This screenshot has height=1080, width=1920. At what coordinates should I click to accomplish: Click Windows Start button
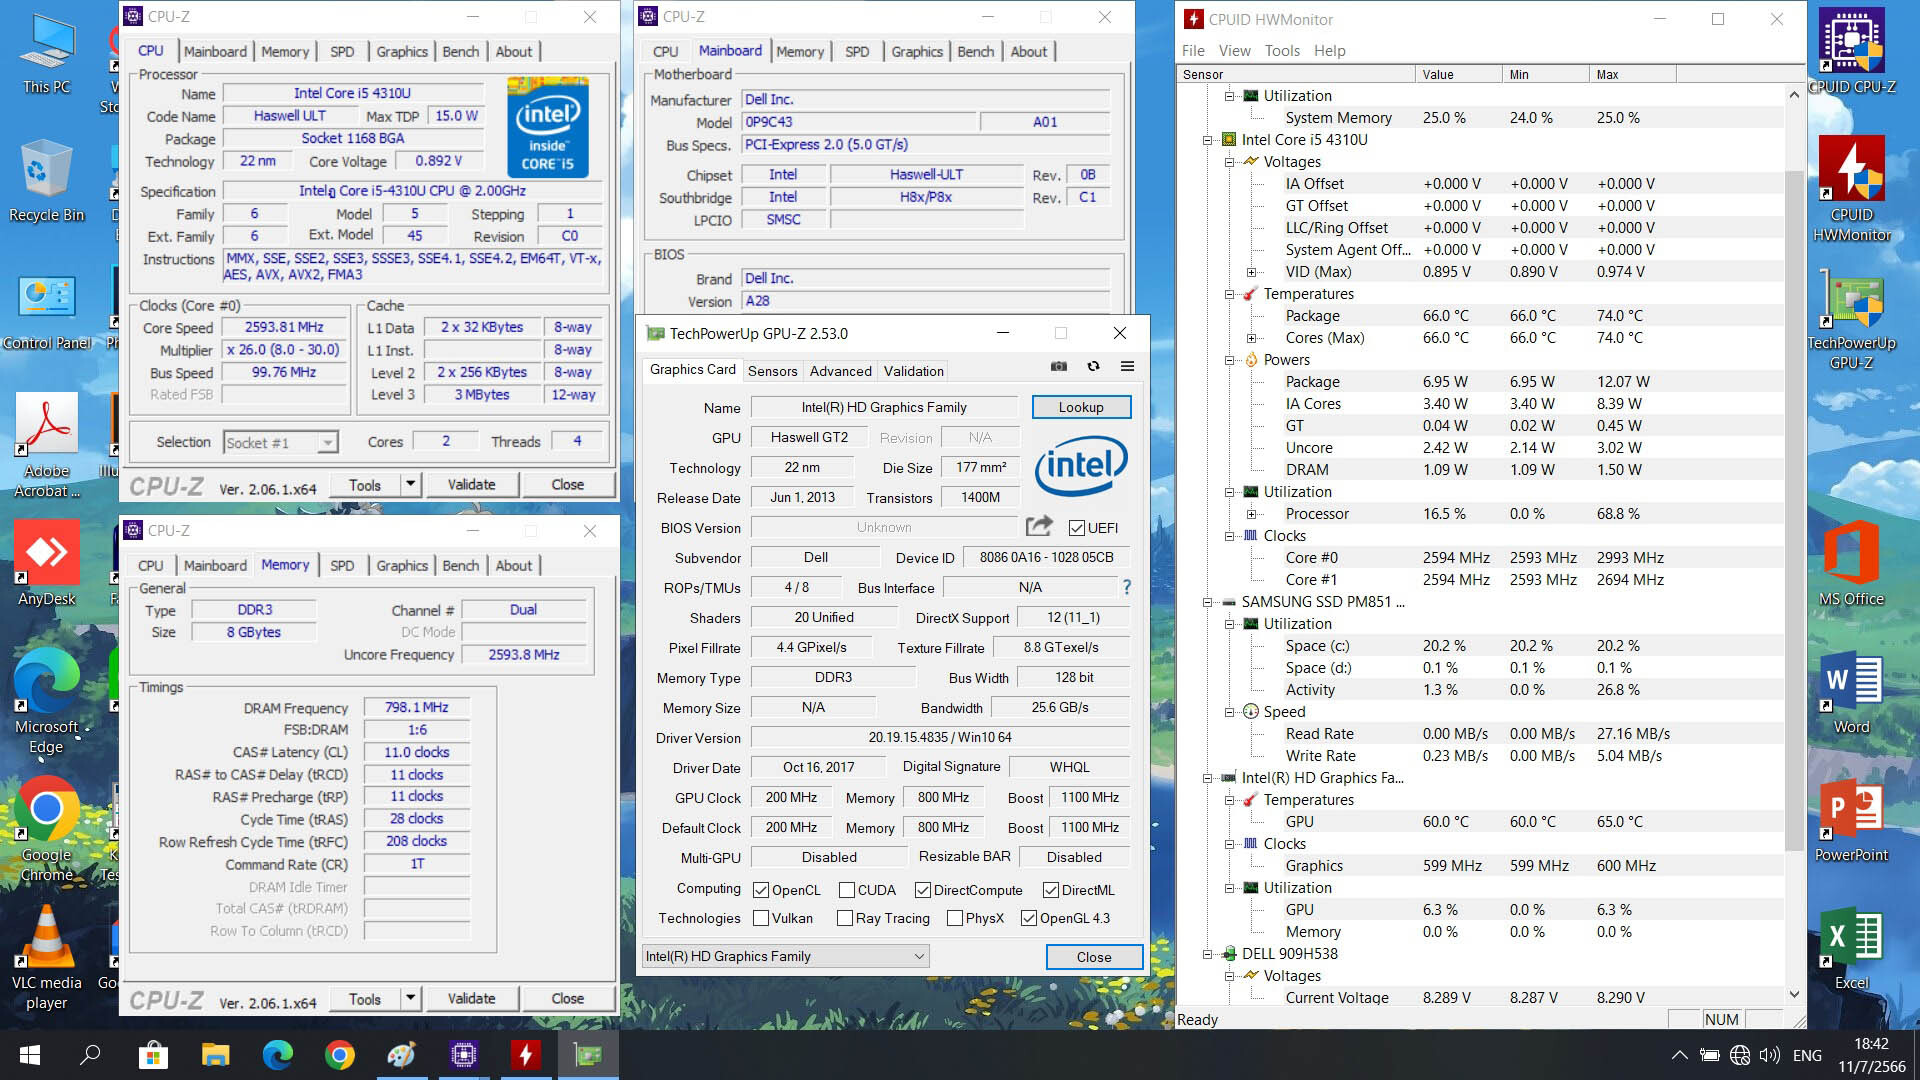click(29, 1055)
